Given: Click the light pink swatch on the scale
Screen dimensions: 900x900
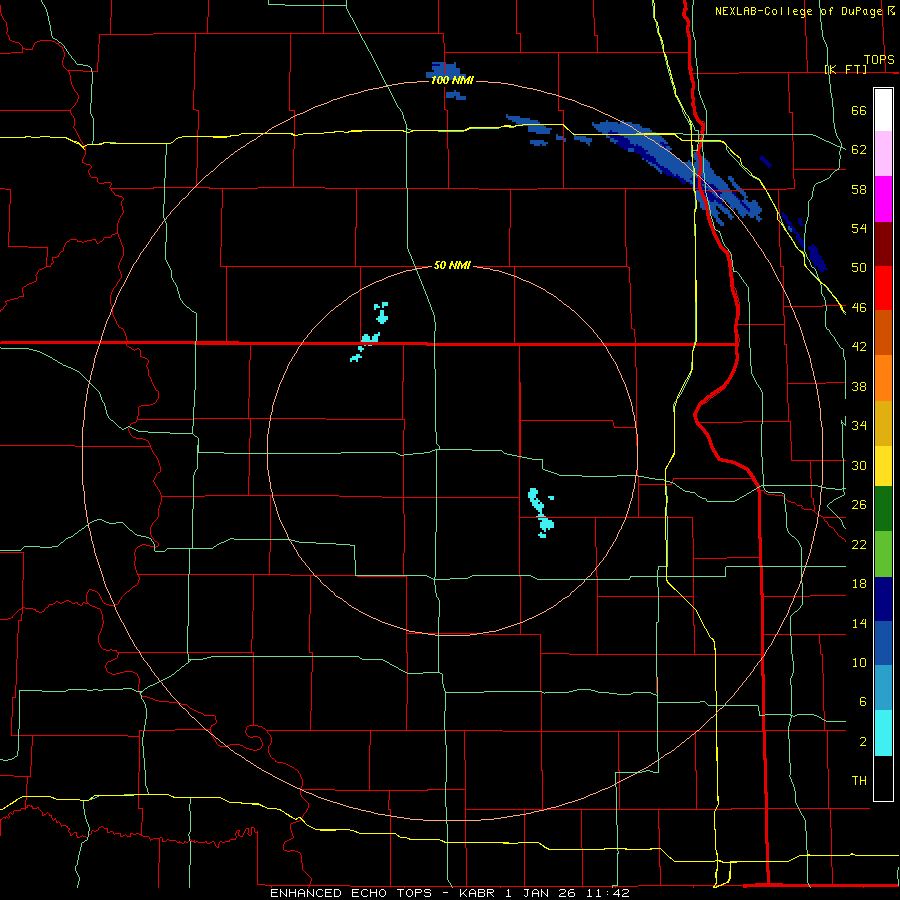Looking at the screenshot, I should click(x=883, y=153).
